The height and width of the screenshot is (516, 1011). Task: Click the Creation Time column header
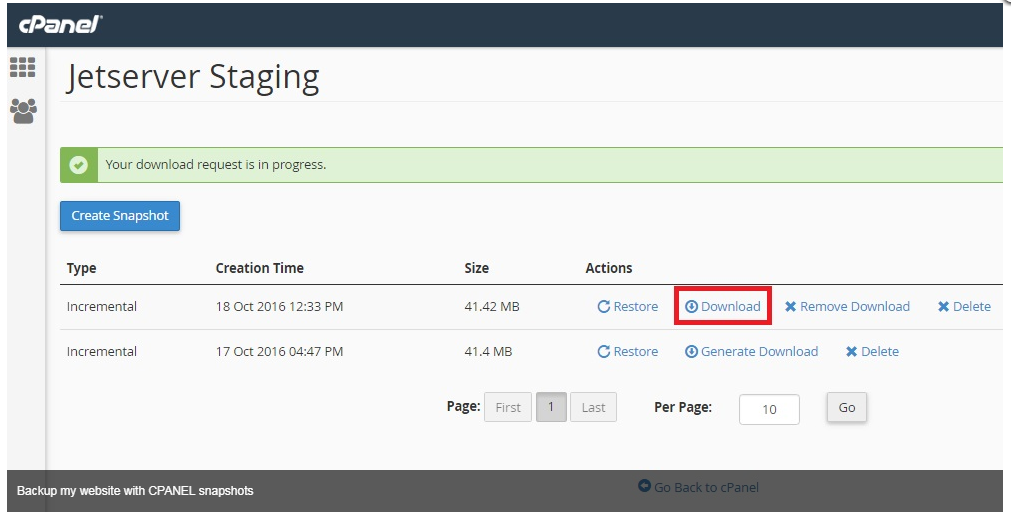(x=259, y=268)
